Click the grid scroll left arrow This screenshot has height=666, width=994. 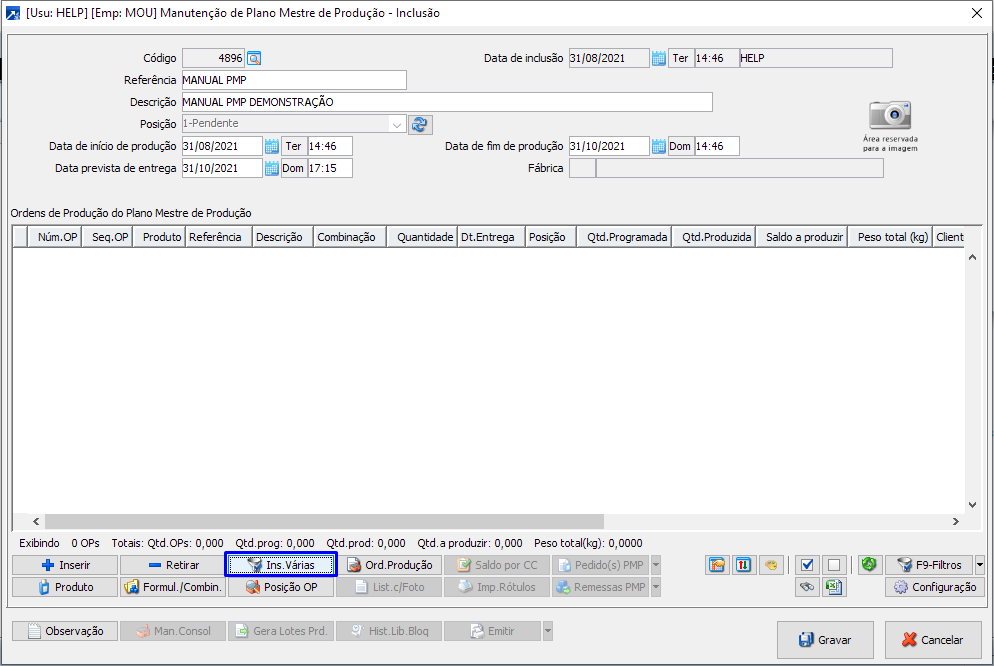pyautogui.click(x=36, y=522)
